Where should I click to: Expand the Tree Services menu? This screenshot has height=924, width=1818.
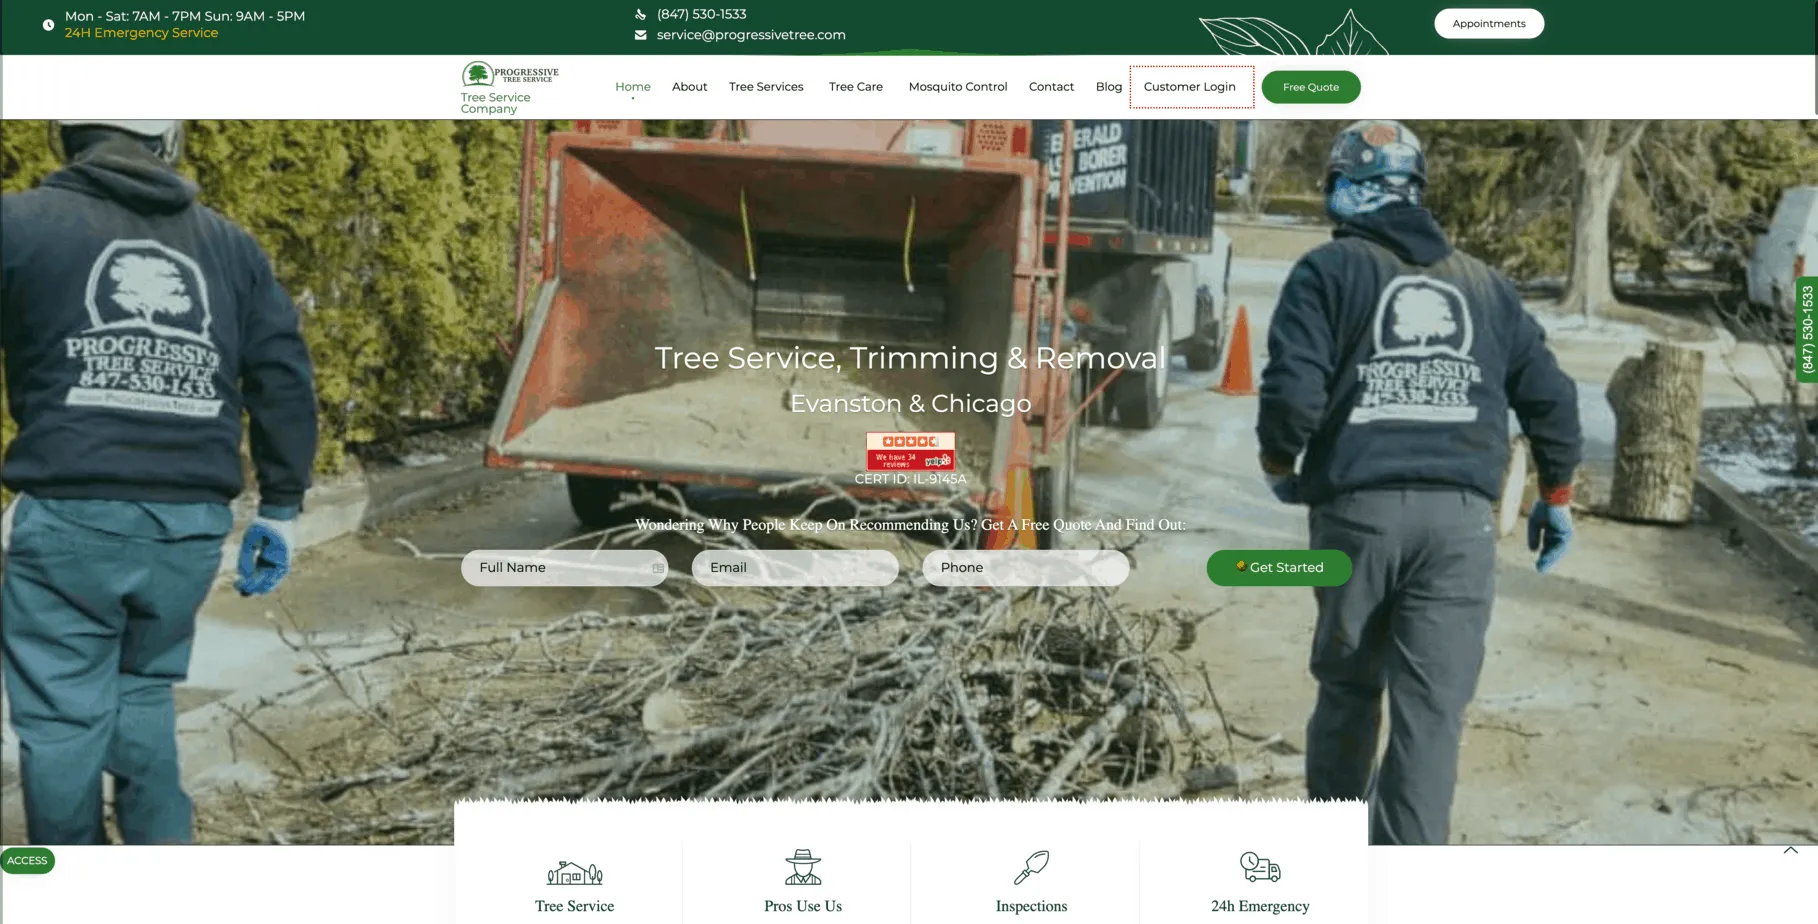tap(766, 87)
